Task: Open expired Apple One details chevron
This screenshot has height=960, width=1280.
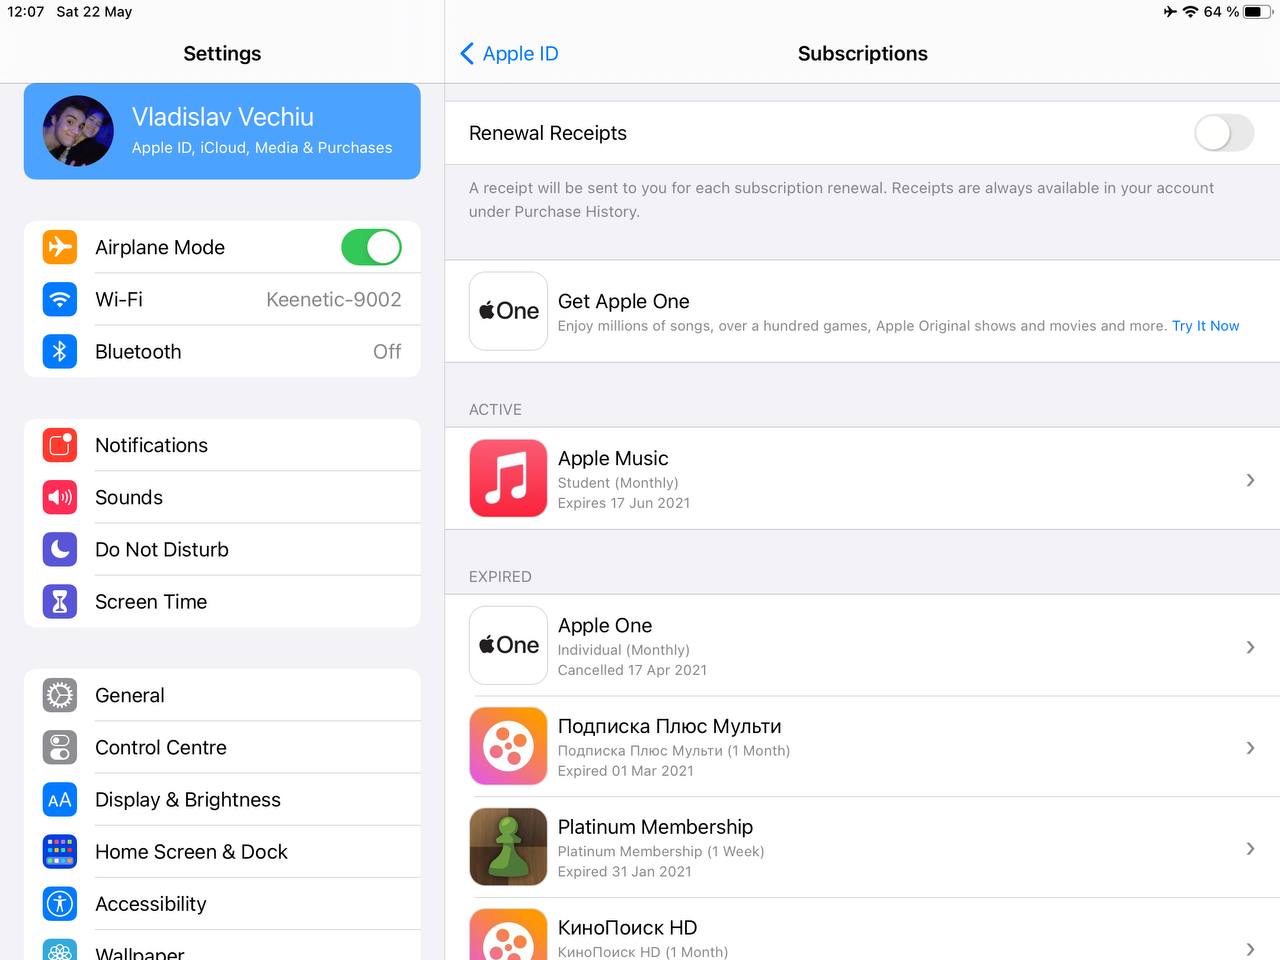Action: pyautogui.click(x=1250, y=647)
